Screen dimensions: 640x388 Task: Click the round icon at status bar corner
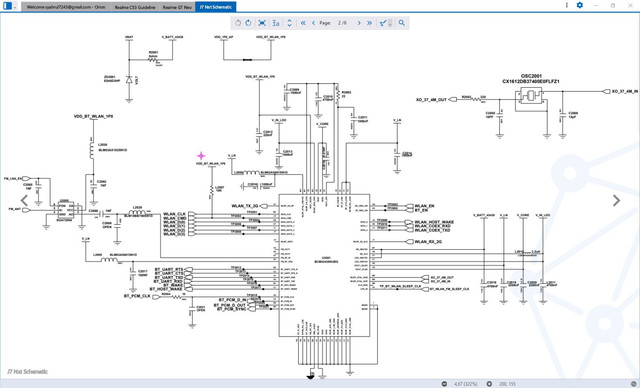tap(634, 384)
